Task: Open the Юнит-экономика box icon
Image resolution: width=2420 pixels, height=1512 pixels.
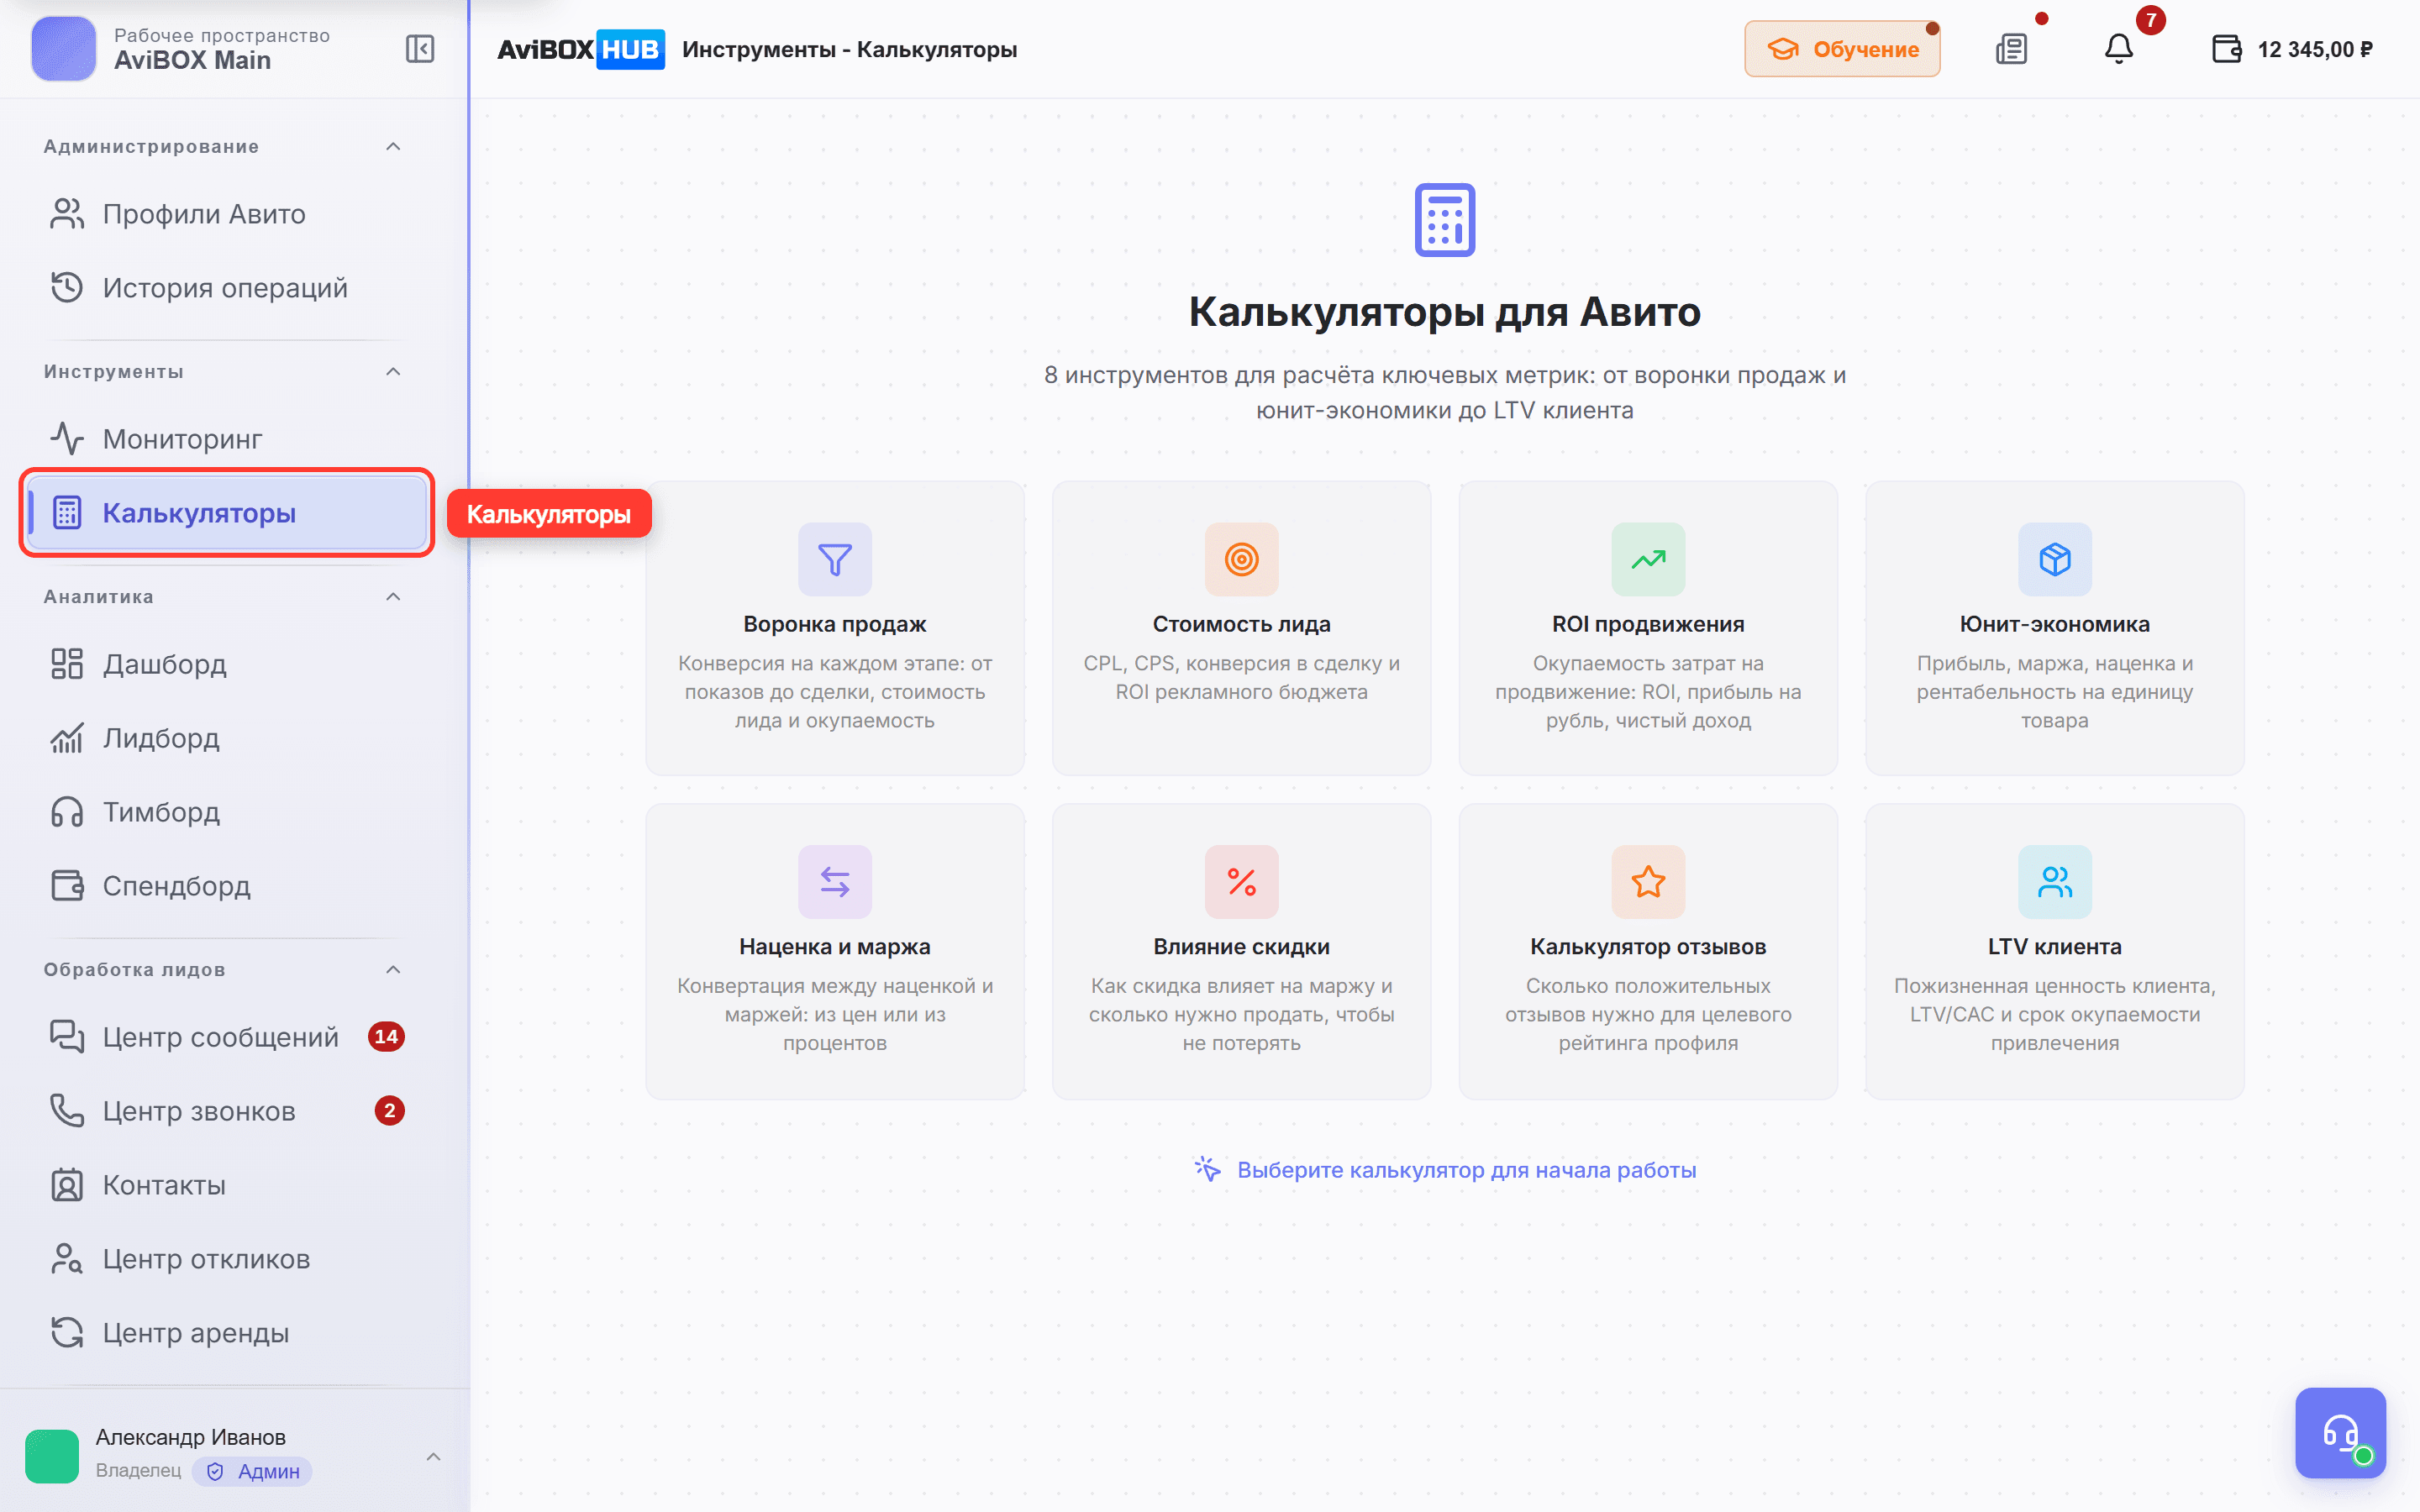Action: [2055, 559]
